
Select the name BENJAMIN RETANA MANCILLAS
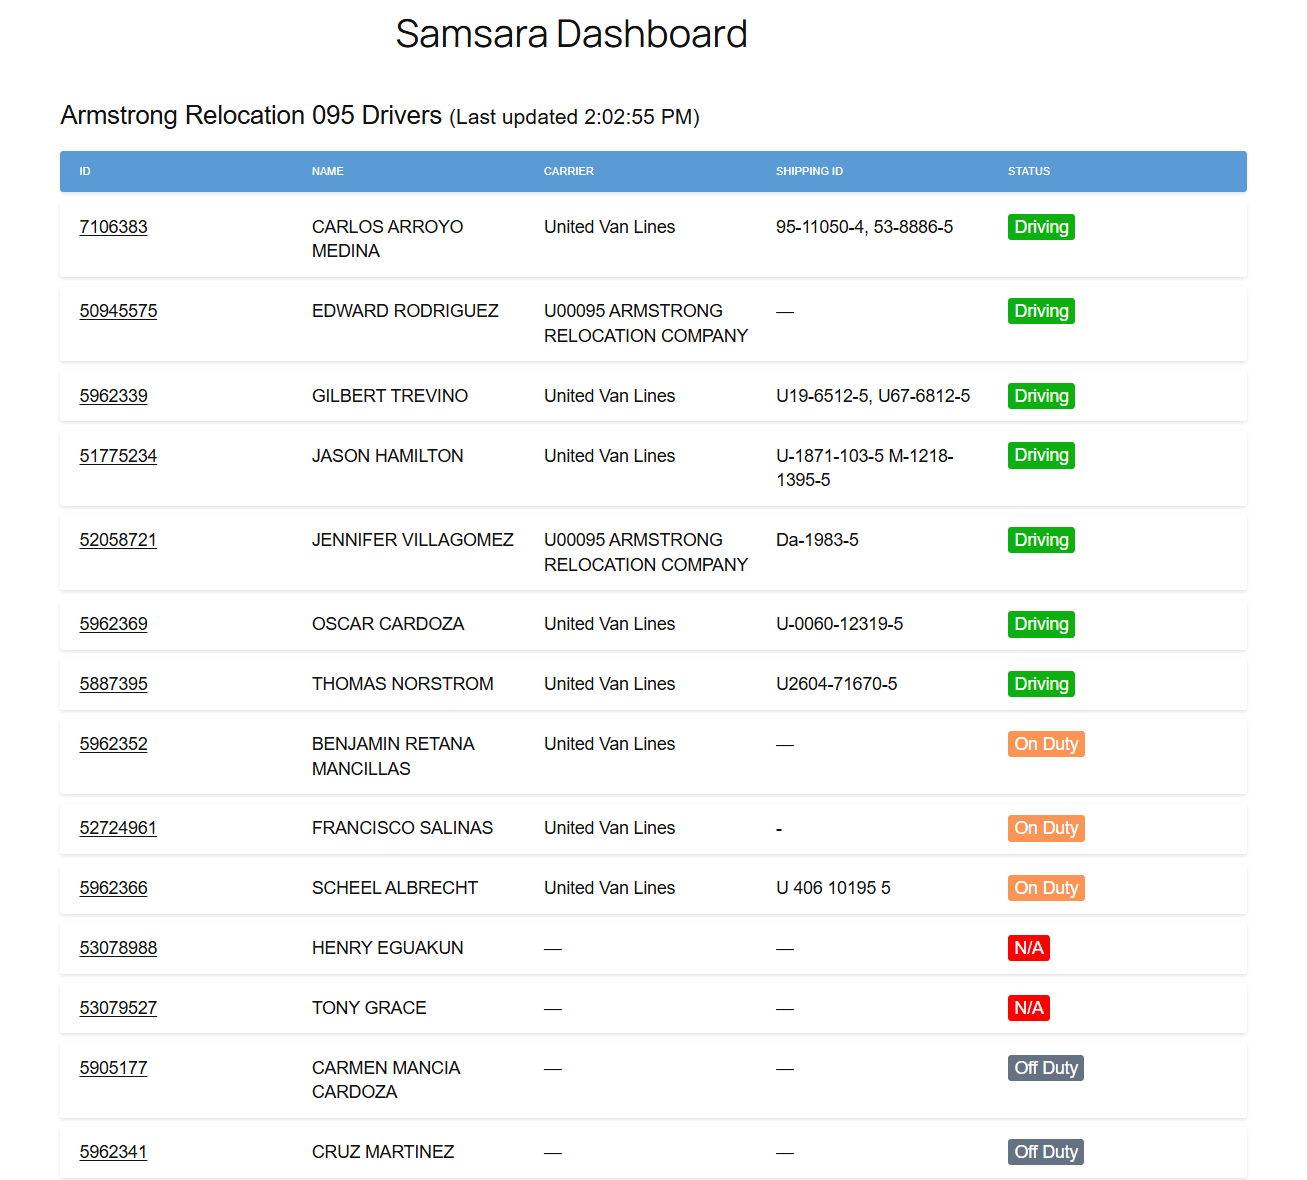393,756
